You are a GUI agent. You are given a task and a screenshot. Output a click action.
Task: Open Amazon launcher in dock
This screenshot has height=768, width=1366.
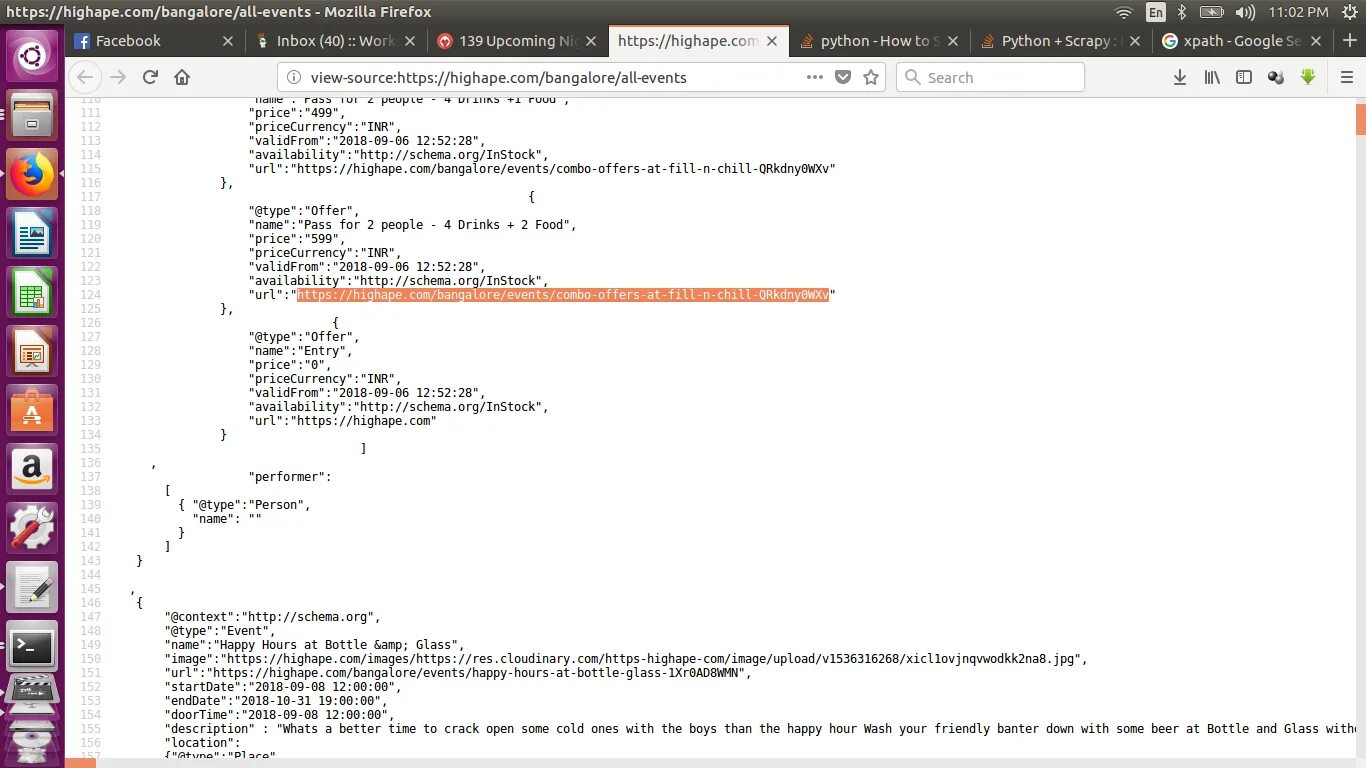(x=32, y=468)
